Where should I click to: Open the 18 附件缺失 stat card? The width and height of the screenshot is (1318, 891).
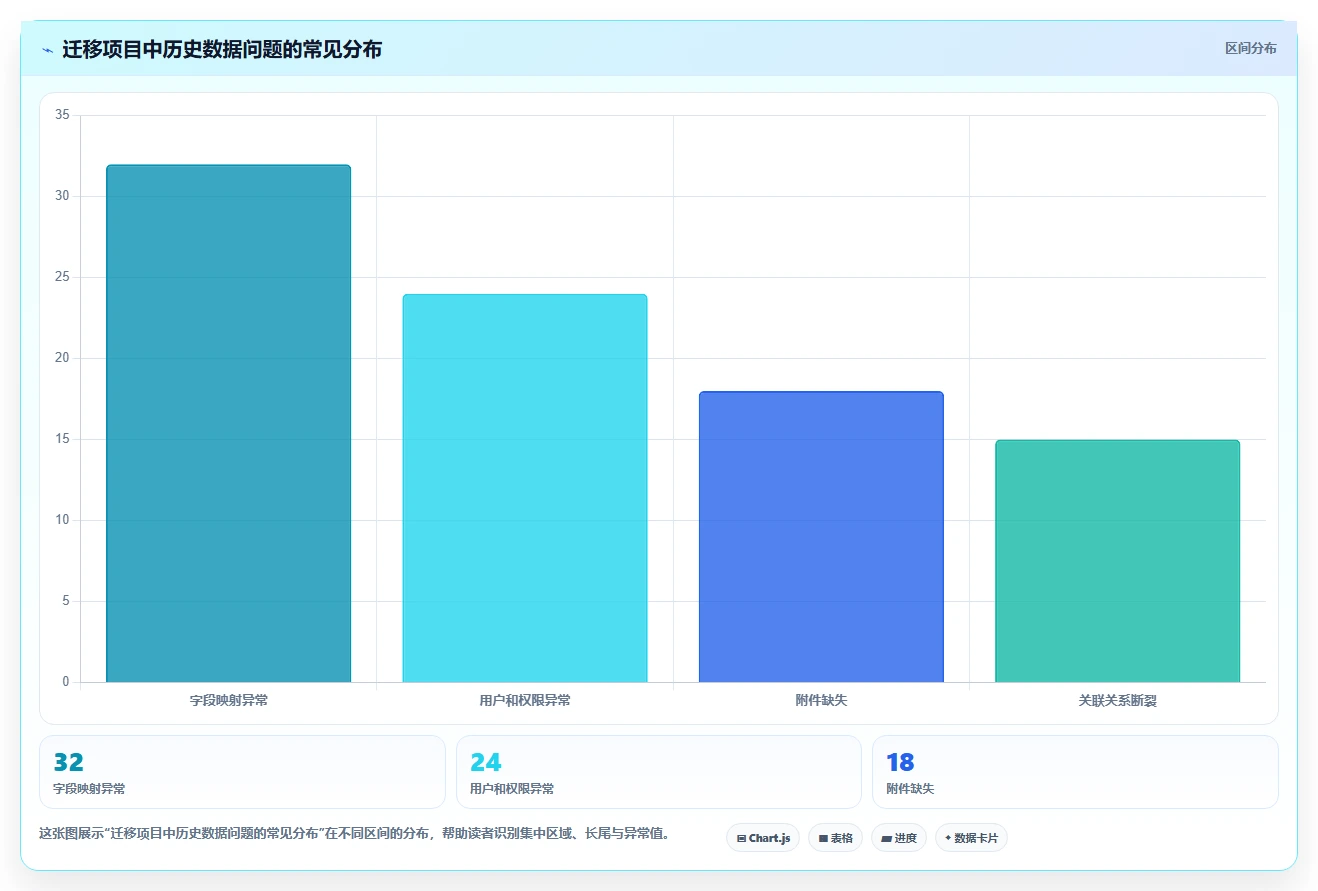click(x=1075, y=772)
